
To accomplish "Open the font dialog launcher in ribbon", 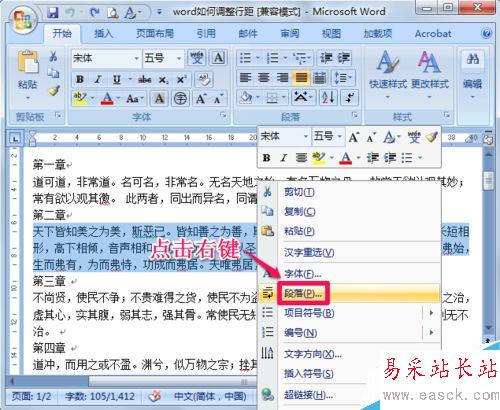I will (x=223, y=115).
